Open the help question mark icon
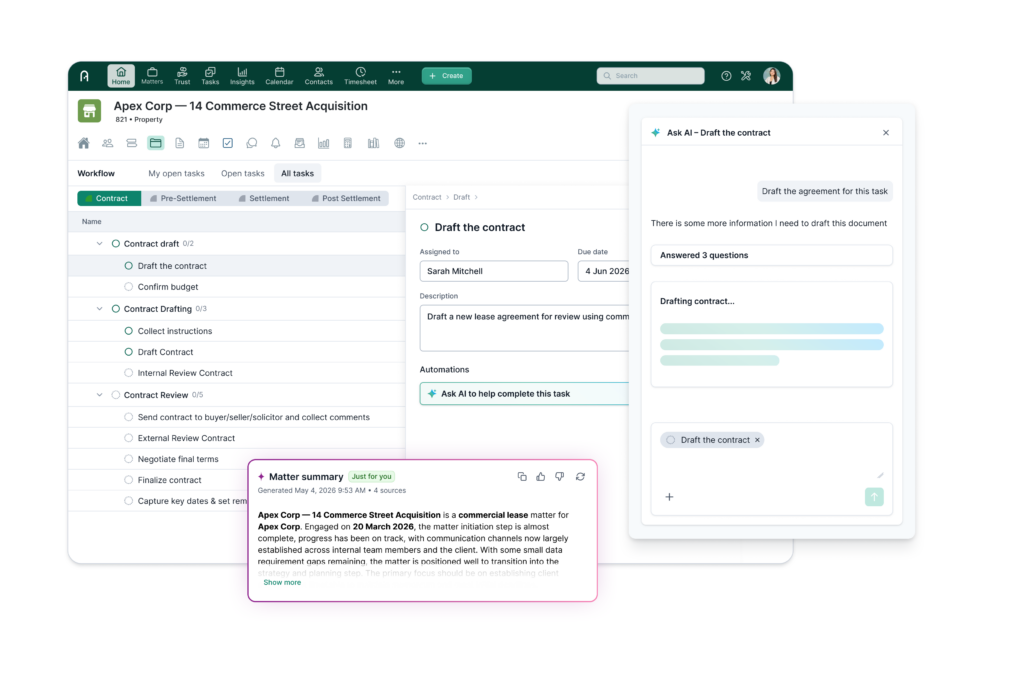1024x679 pixels. coord(726,76)
